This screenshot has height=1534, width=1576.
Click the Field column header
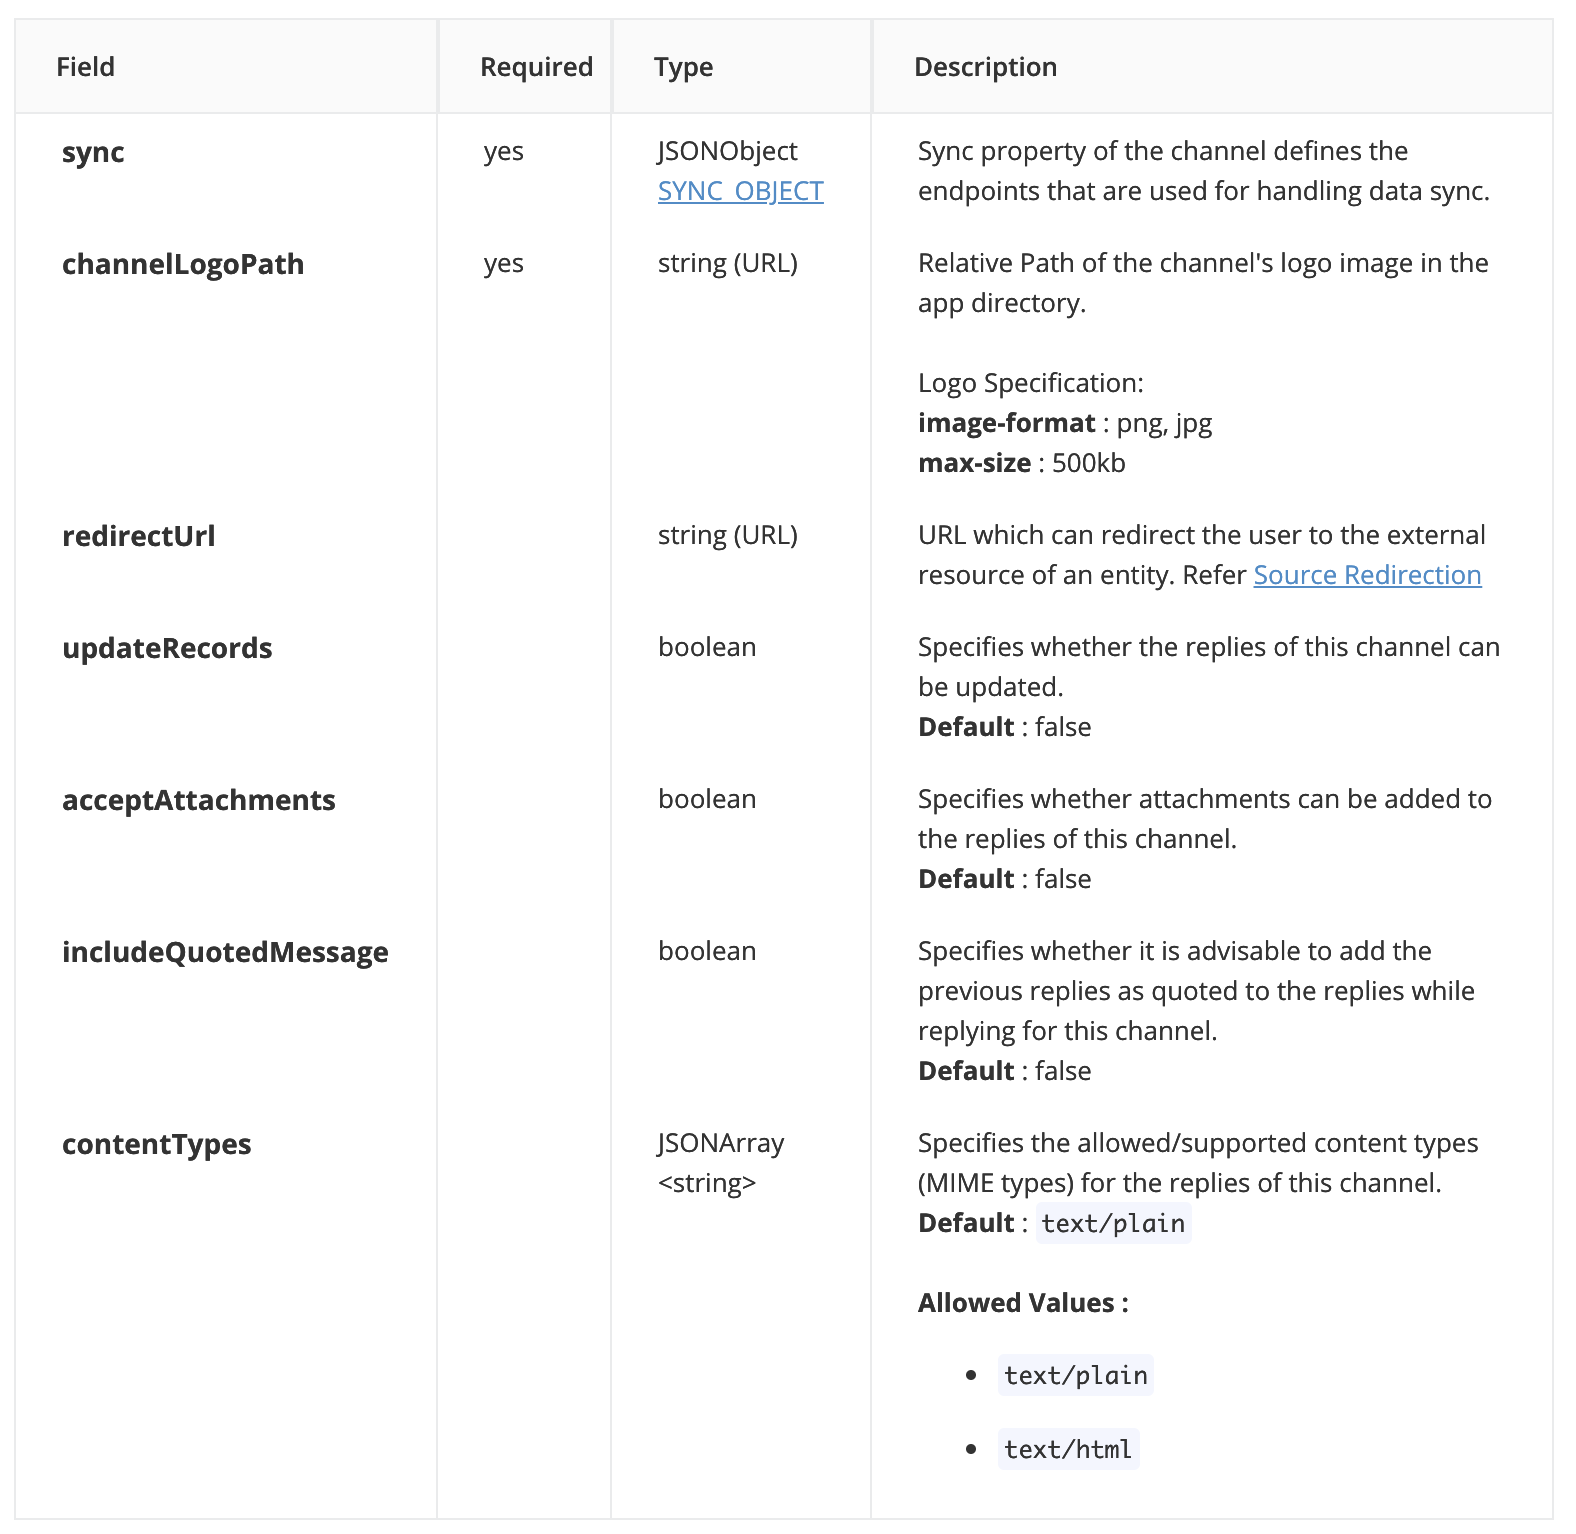coord(86,67)
